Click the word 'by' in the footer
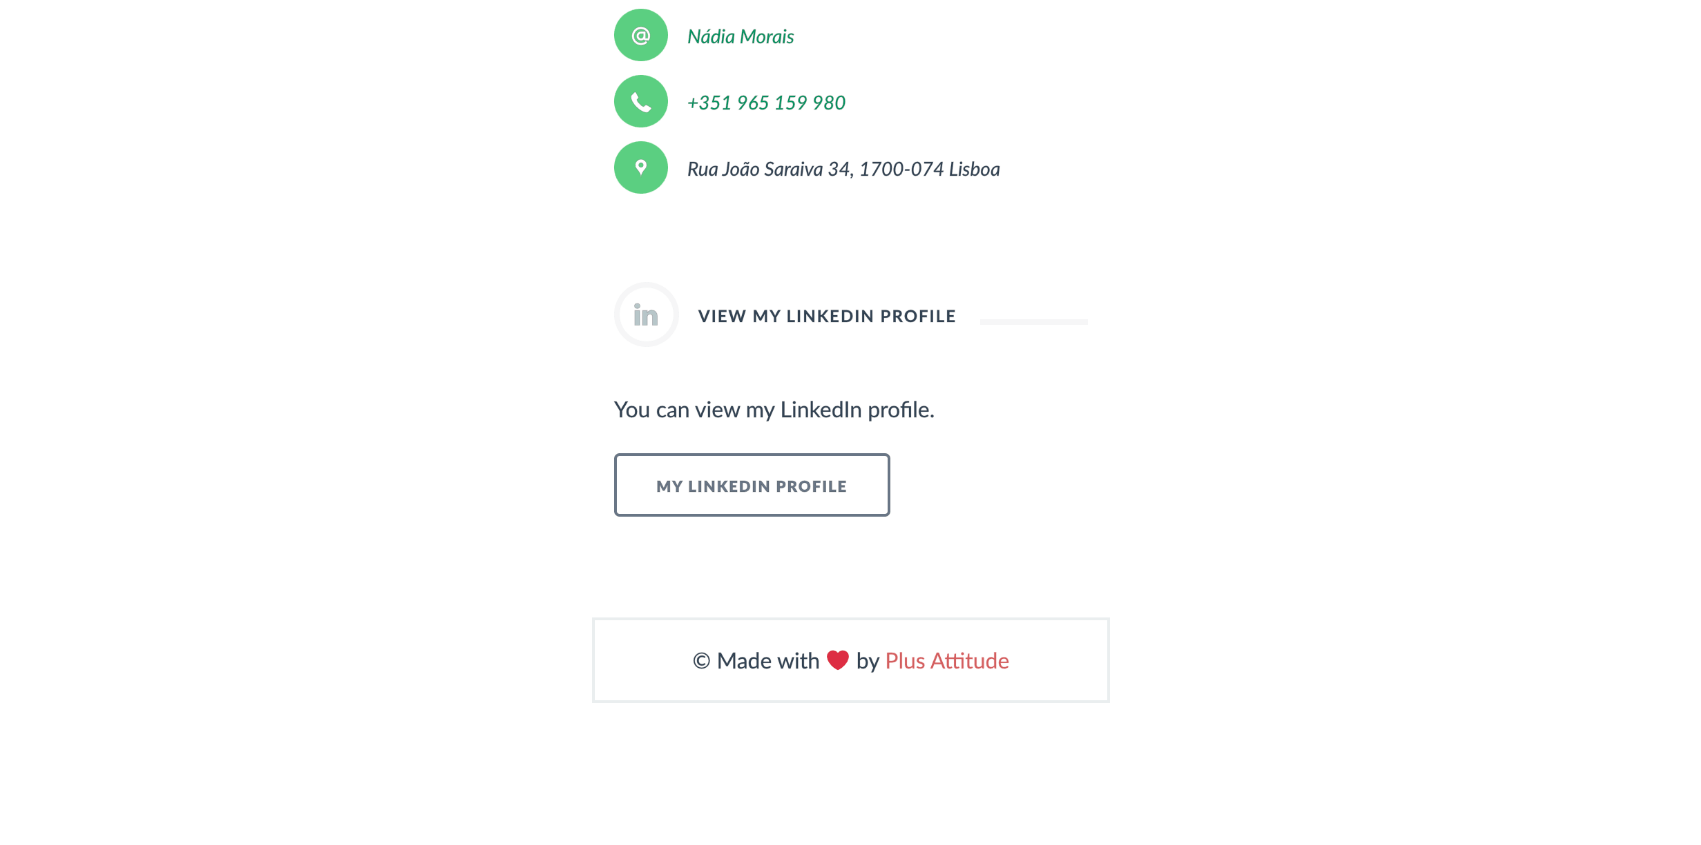 pos(867,661)
